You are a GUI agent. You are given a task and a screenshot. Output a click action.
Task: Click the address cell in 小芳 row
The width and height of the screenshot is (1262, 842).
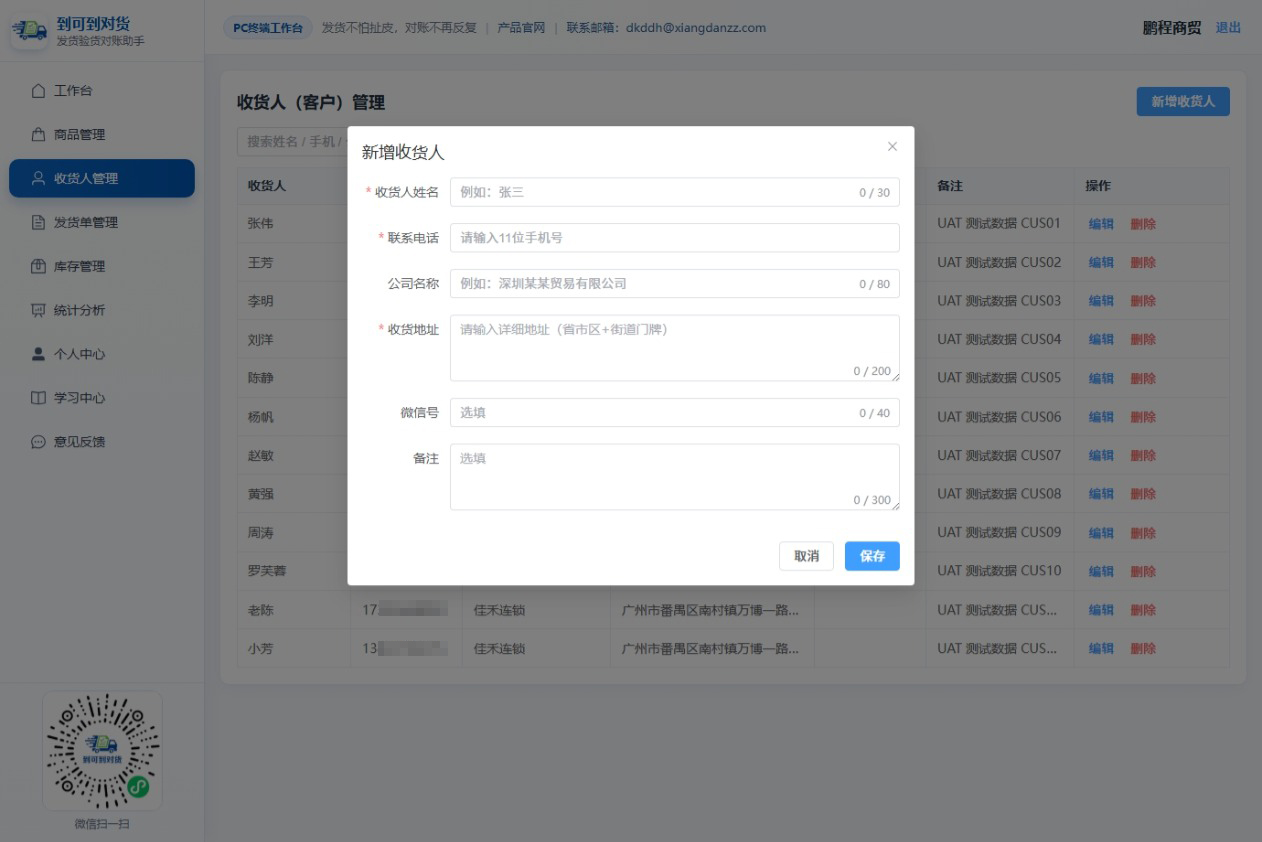click(x=710, y=649)
